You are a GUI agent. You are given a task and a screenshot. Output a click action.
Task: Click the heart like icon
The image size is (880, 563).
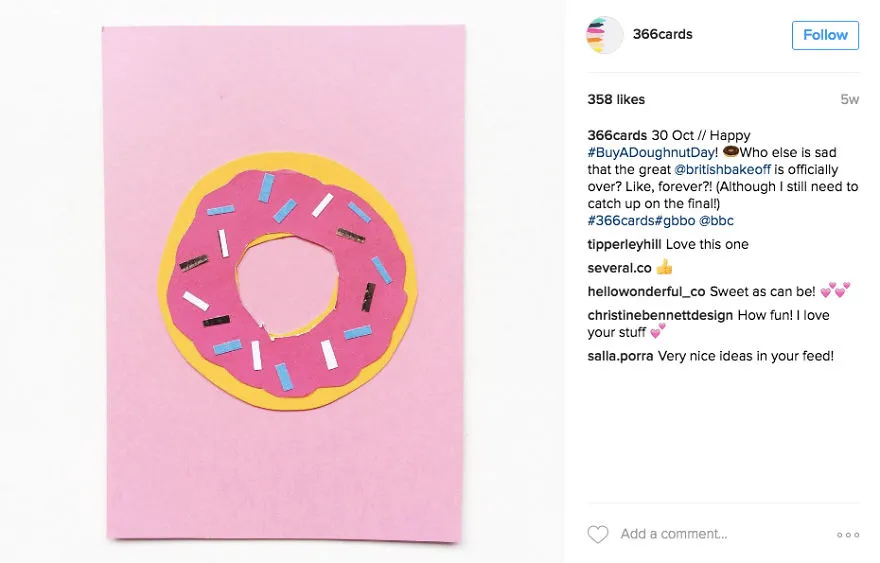(x=598, y=534)
